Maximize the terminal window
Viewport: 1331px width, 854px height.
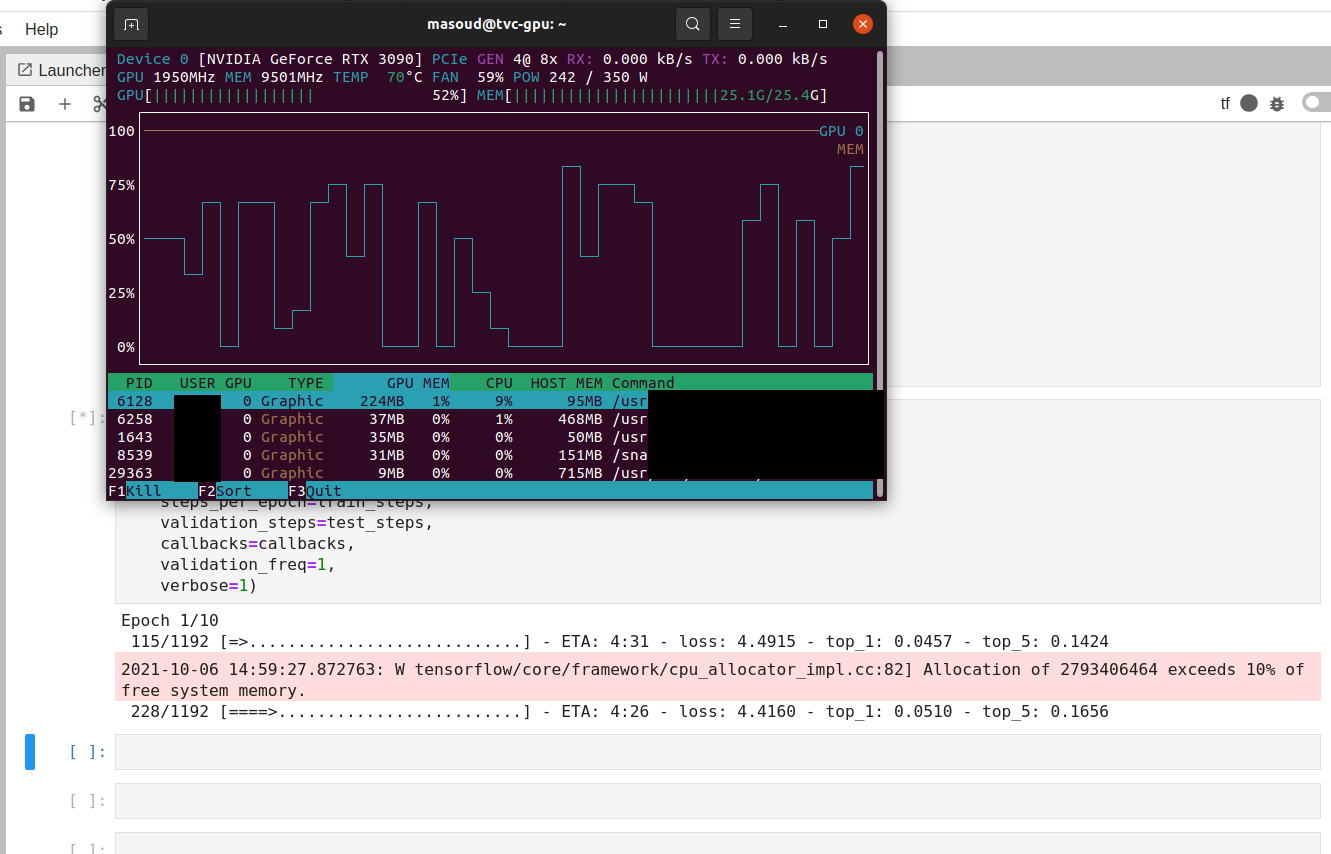pyautogui.click(x=823, y=24)
